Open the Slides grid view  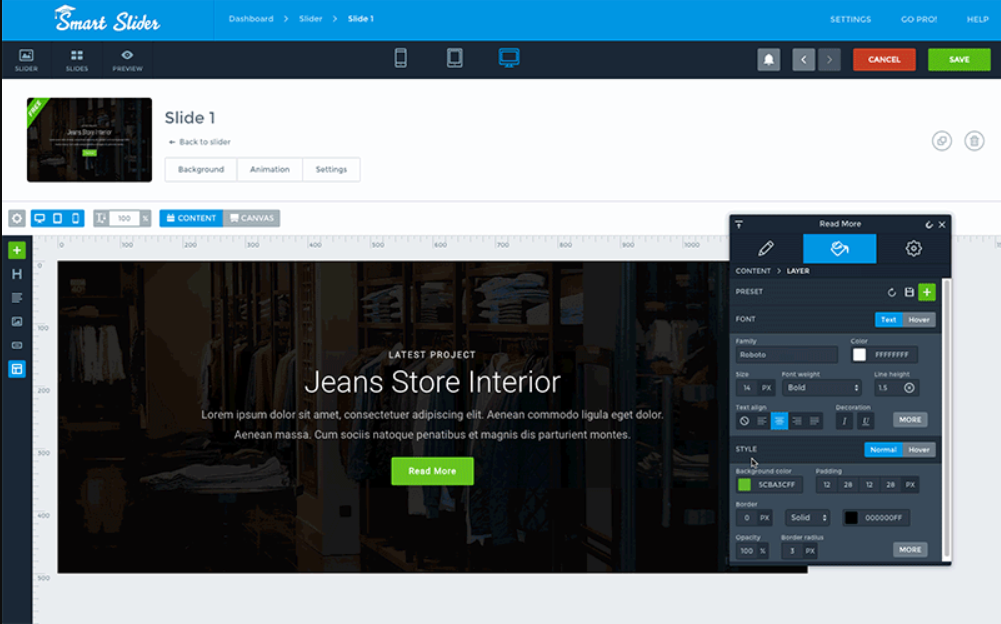(x=77, y=59)
